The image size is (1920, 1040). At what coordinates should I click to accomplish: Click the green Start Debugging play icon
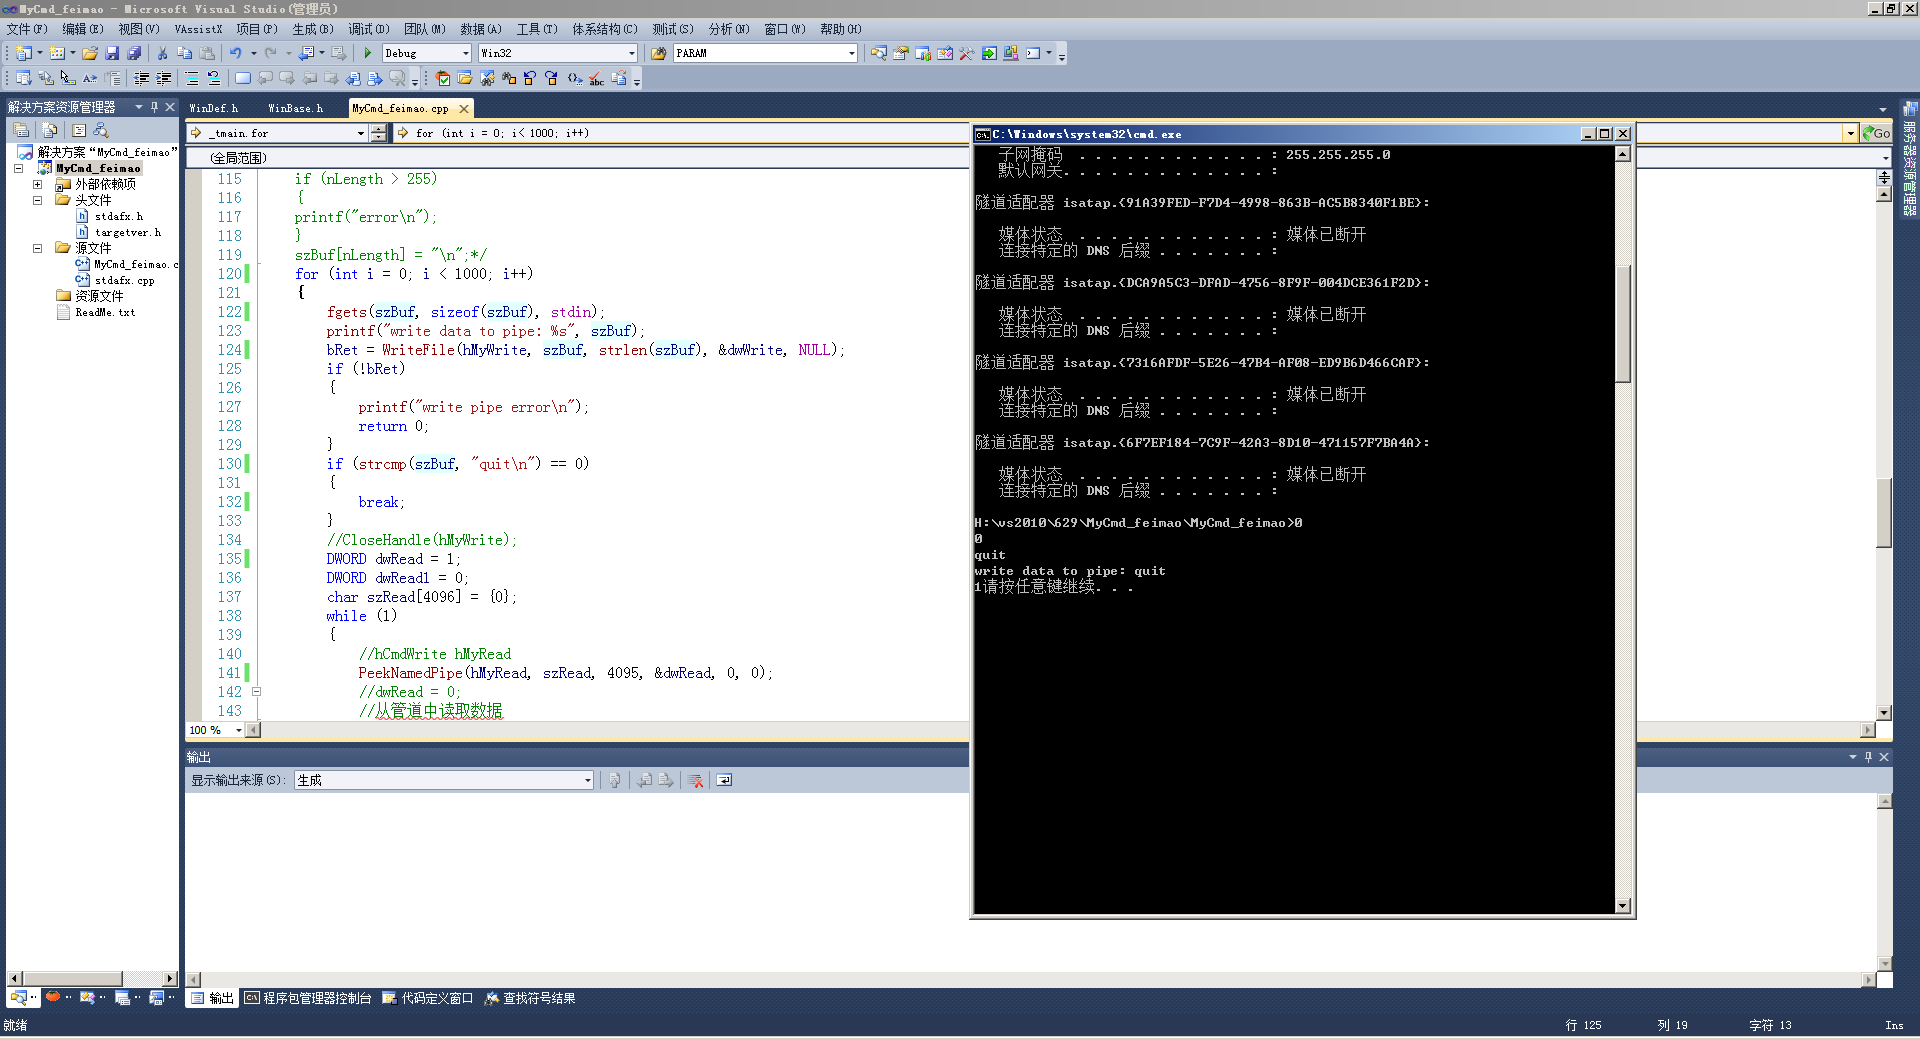click(367, 53)
